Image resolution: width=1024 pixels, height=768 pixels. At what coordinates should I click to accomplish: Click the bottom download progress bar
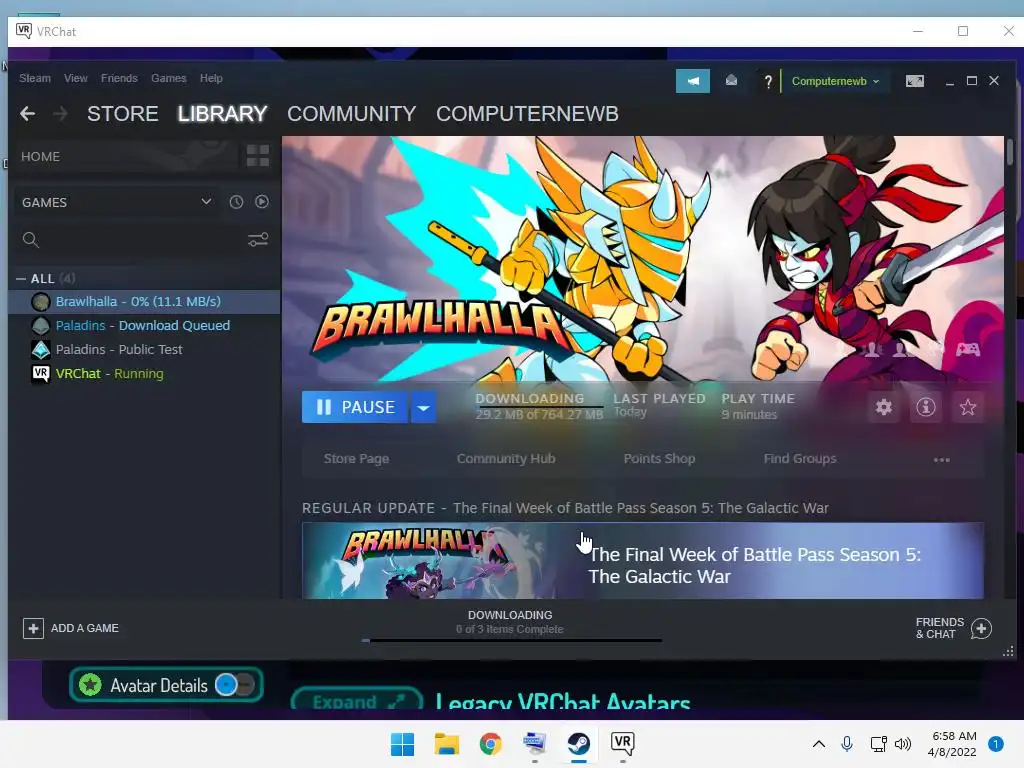click(x=511, y=641)
